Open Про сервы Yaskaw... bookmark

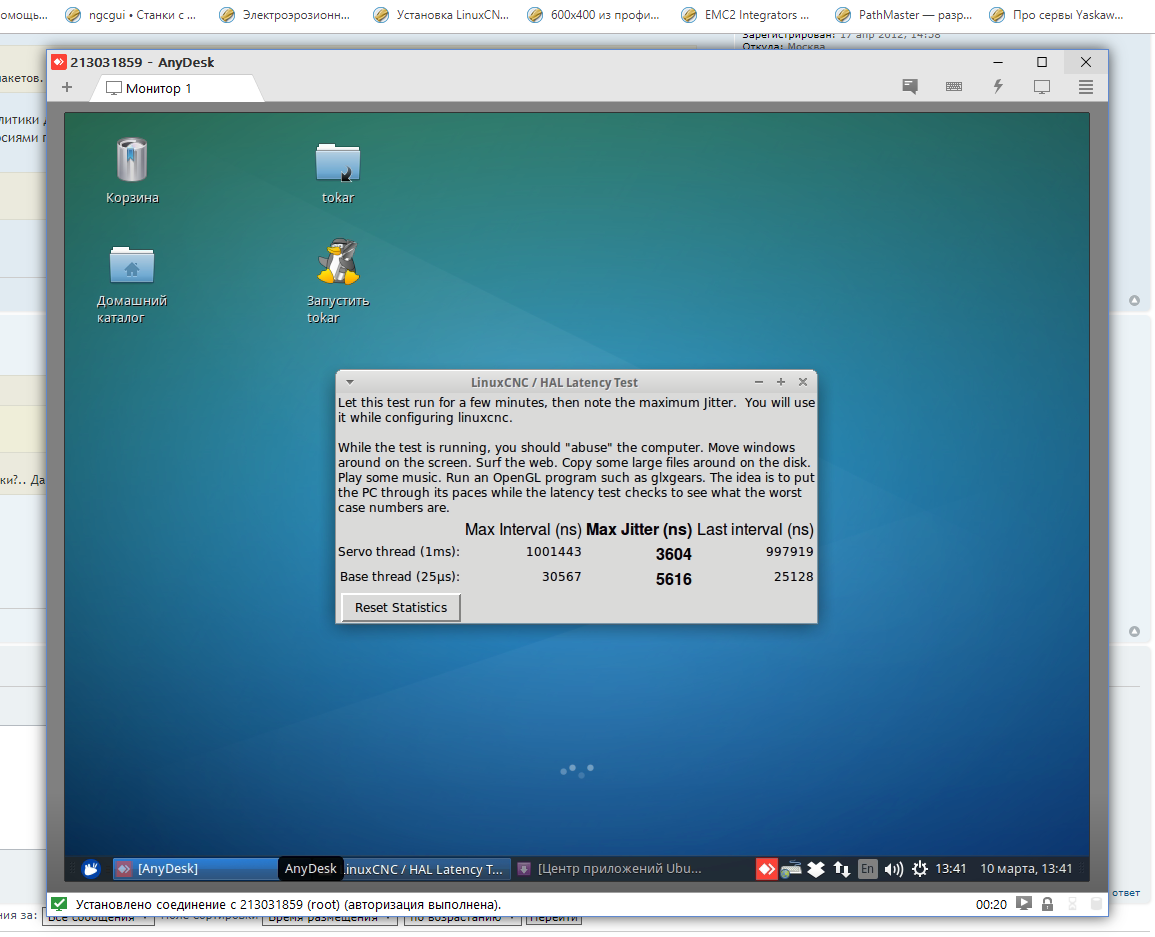pos(1056,15)
